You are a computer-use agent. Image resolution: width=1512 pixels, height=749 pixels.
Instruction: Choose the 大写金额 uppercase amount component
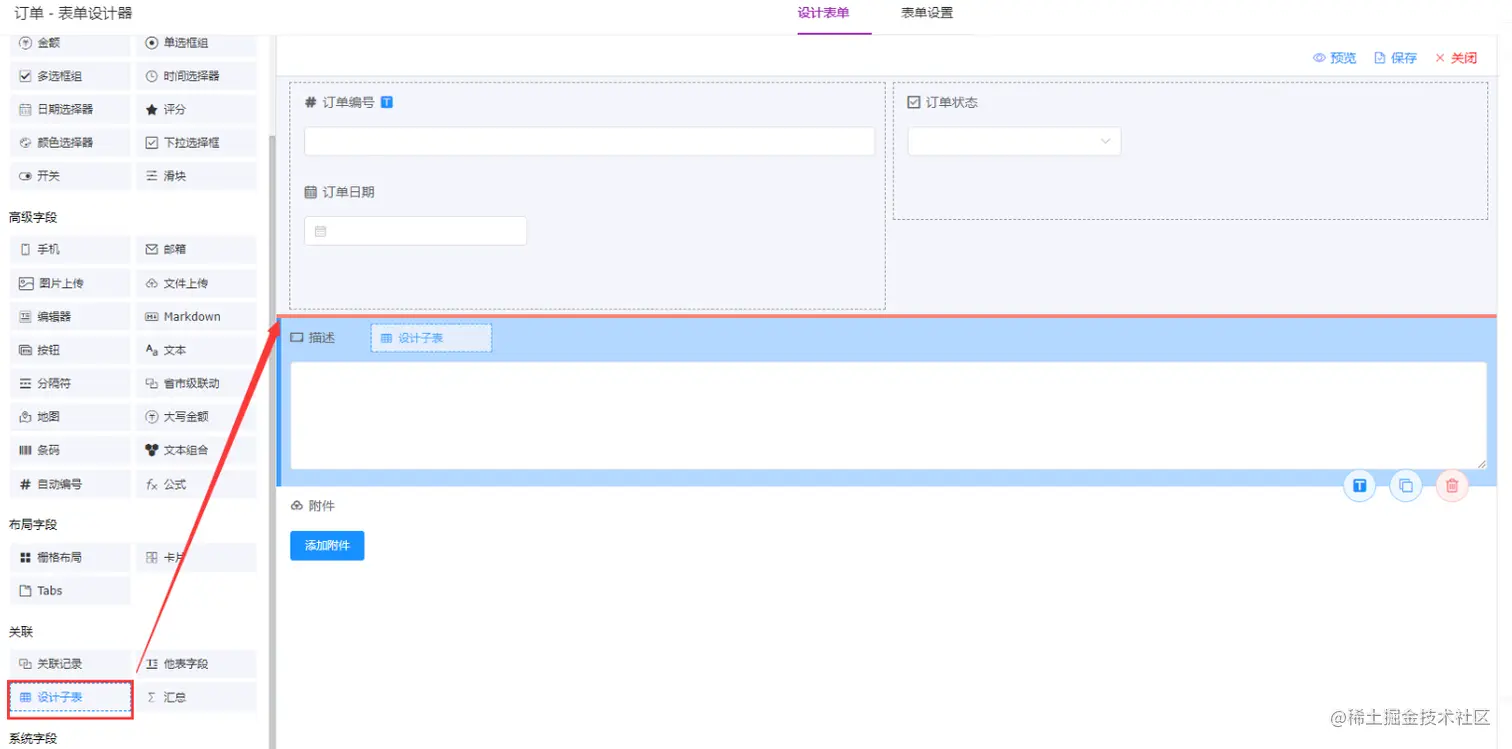[x=196, y=417]
